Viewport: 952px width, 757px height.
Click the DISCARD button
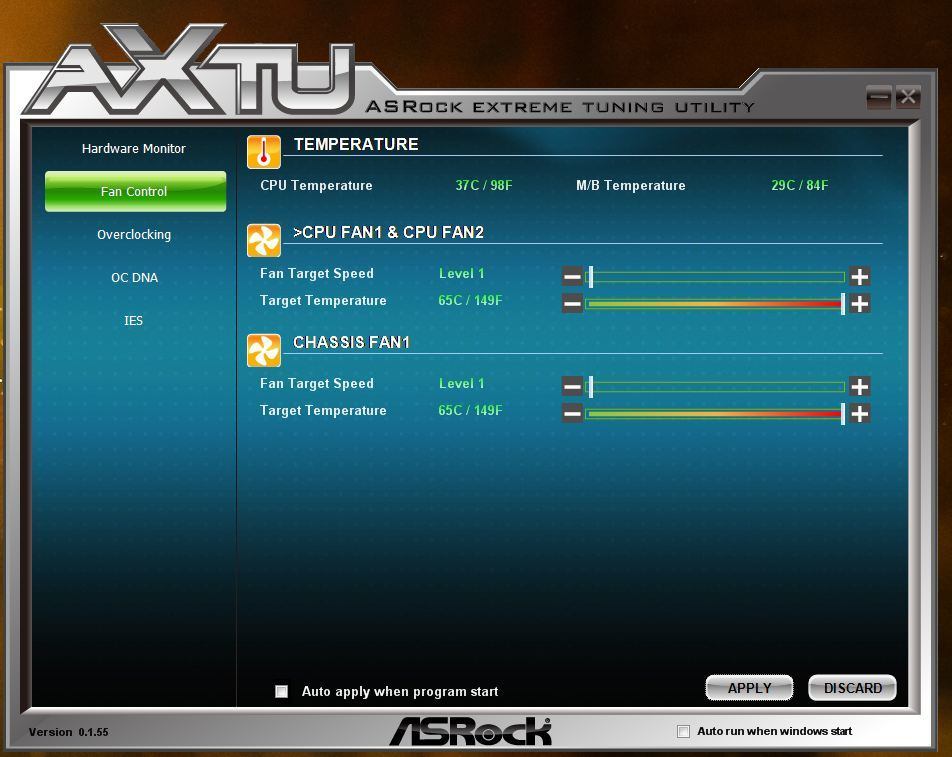[x=852, y=688]
